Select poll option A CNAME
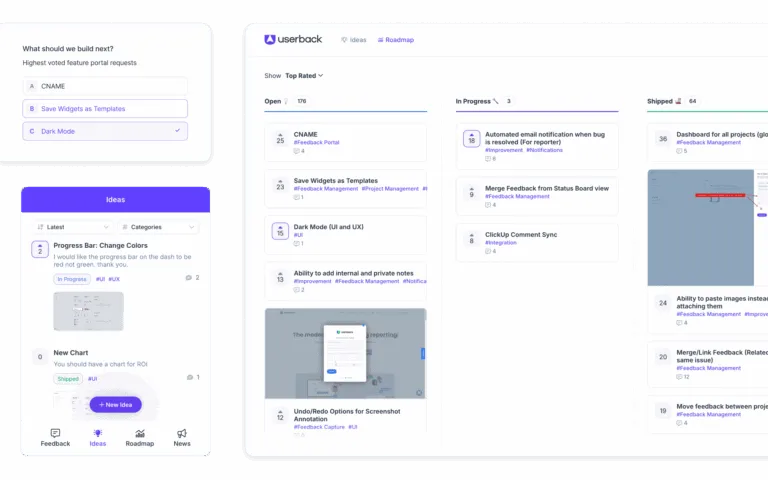The height and width of the screenshot is (480, 768). [105, 86]
